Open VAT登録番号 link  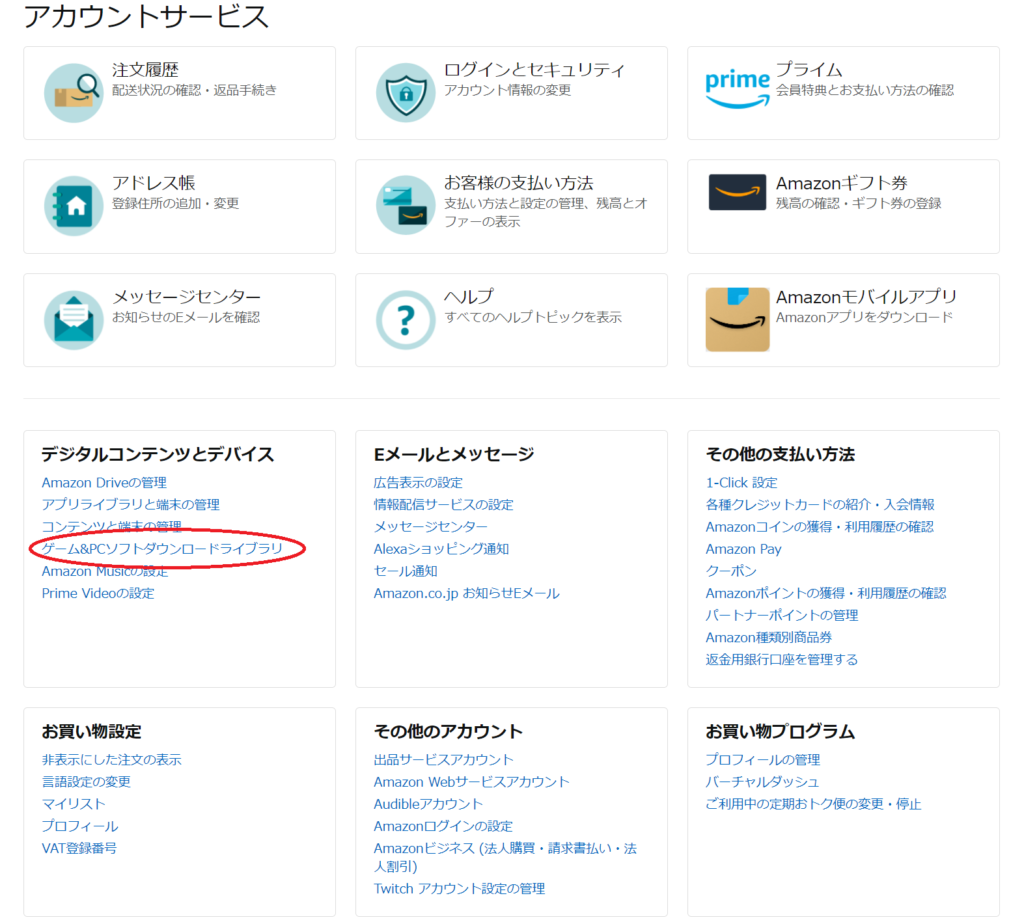click(x=79, y=848)
